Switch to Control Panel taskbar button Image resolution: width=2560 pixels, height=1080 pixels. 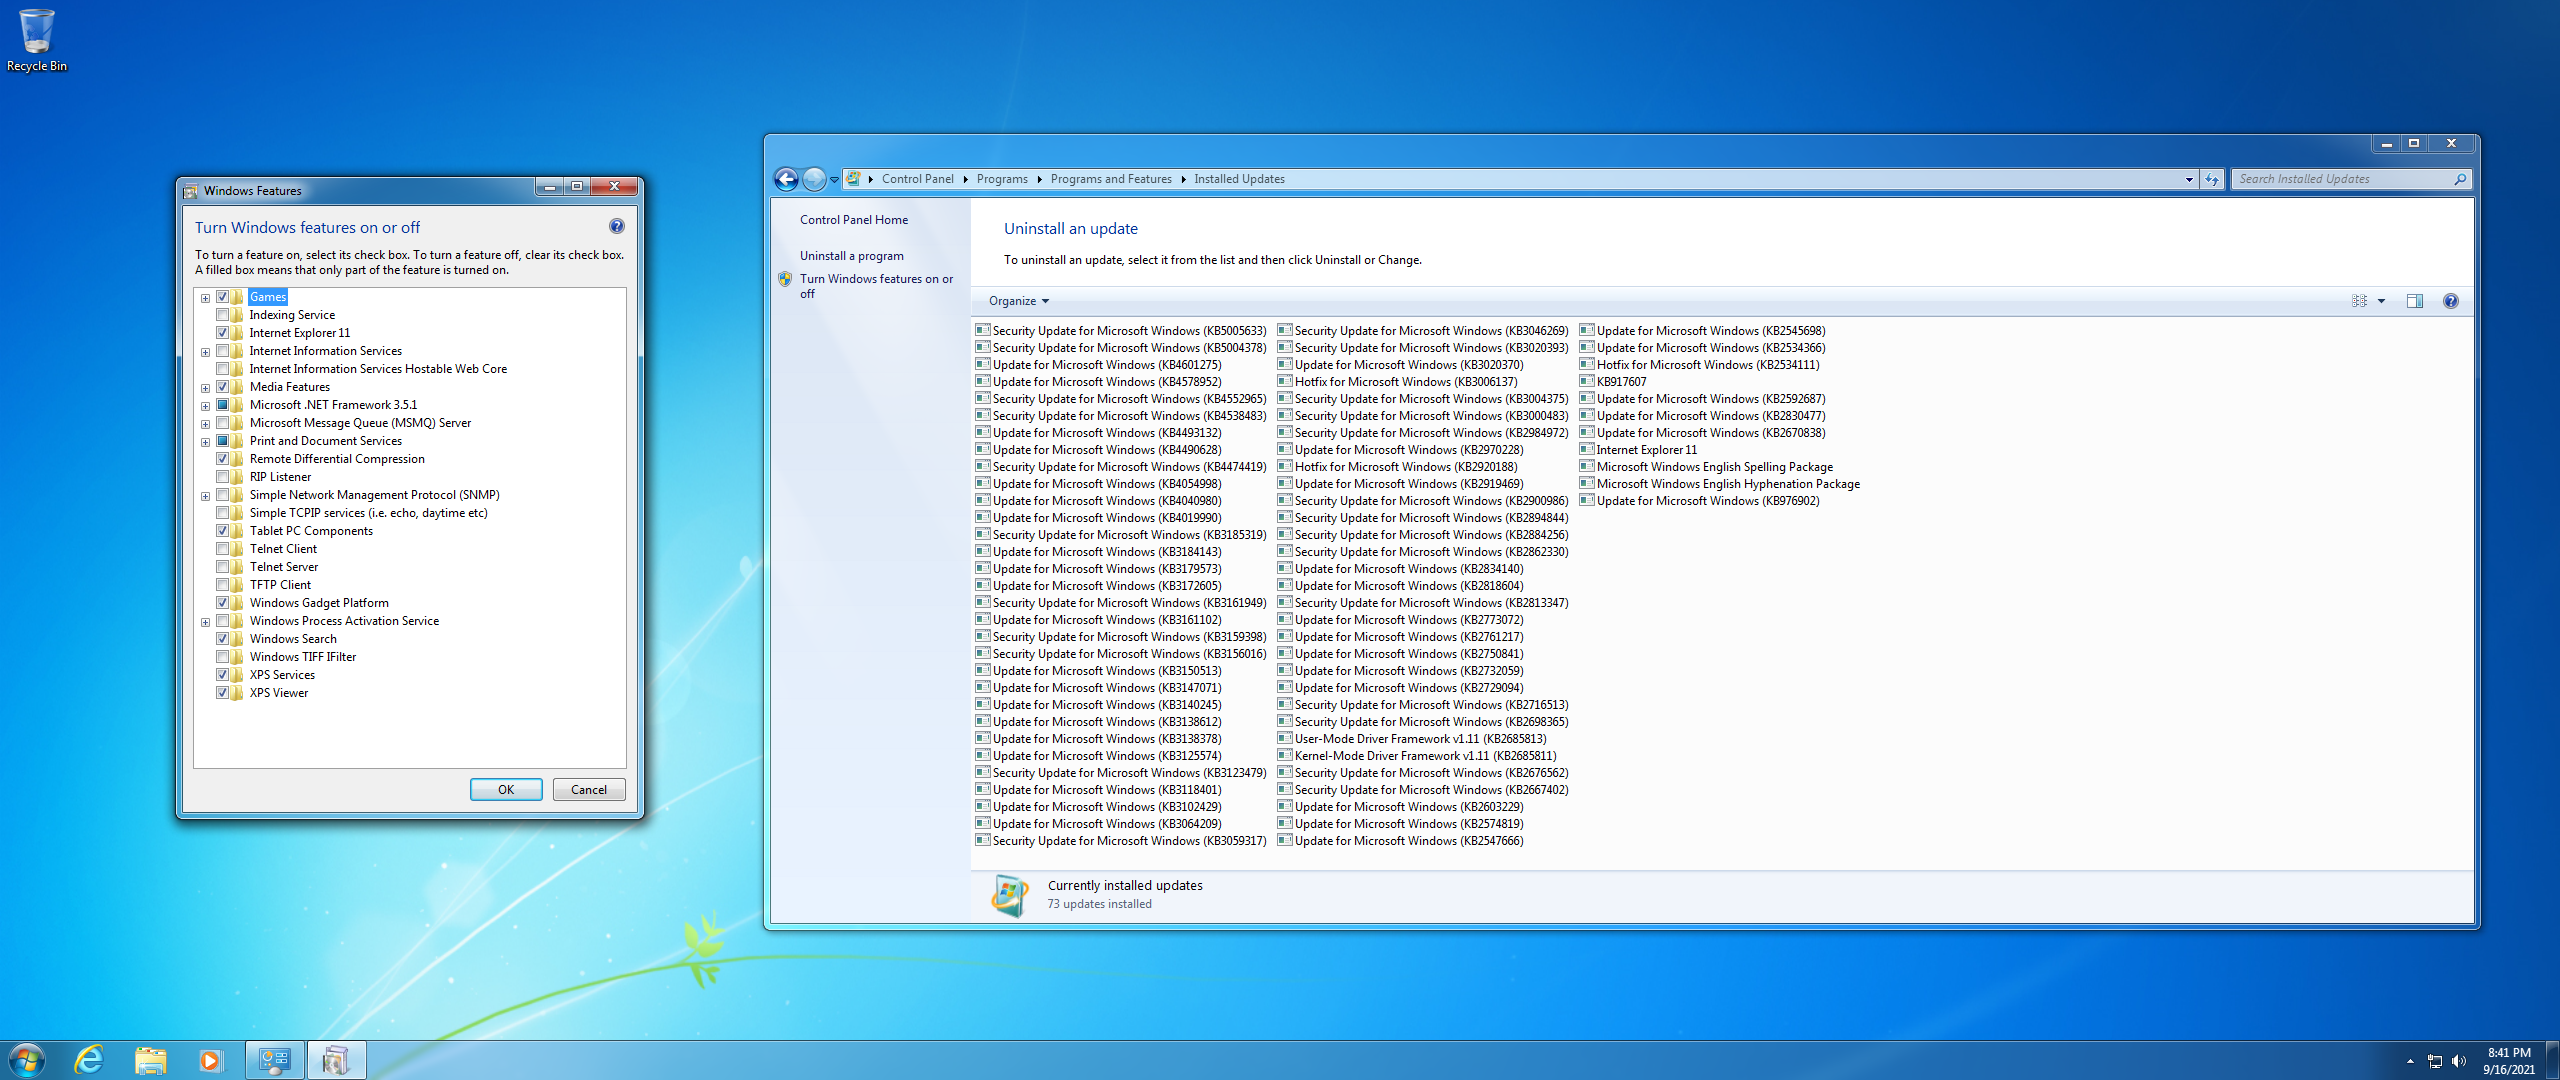(x=274, y=1060)
